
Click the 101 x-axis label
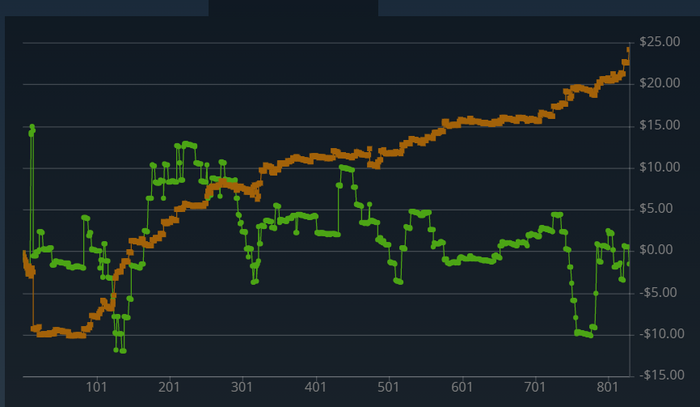(x=96, y=387)
